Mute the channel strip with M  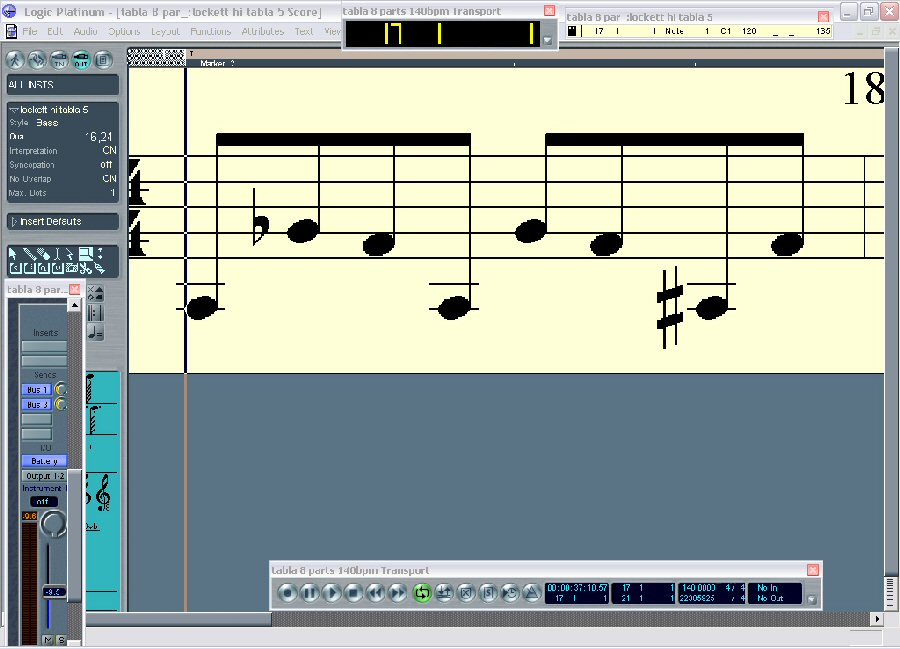47,639
